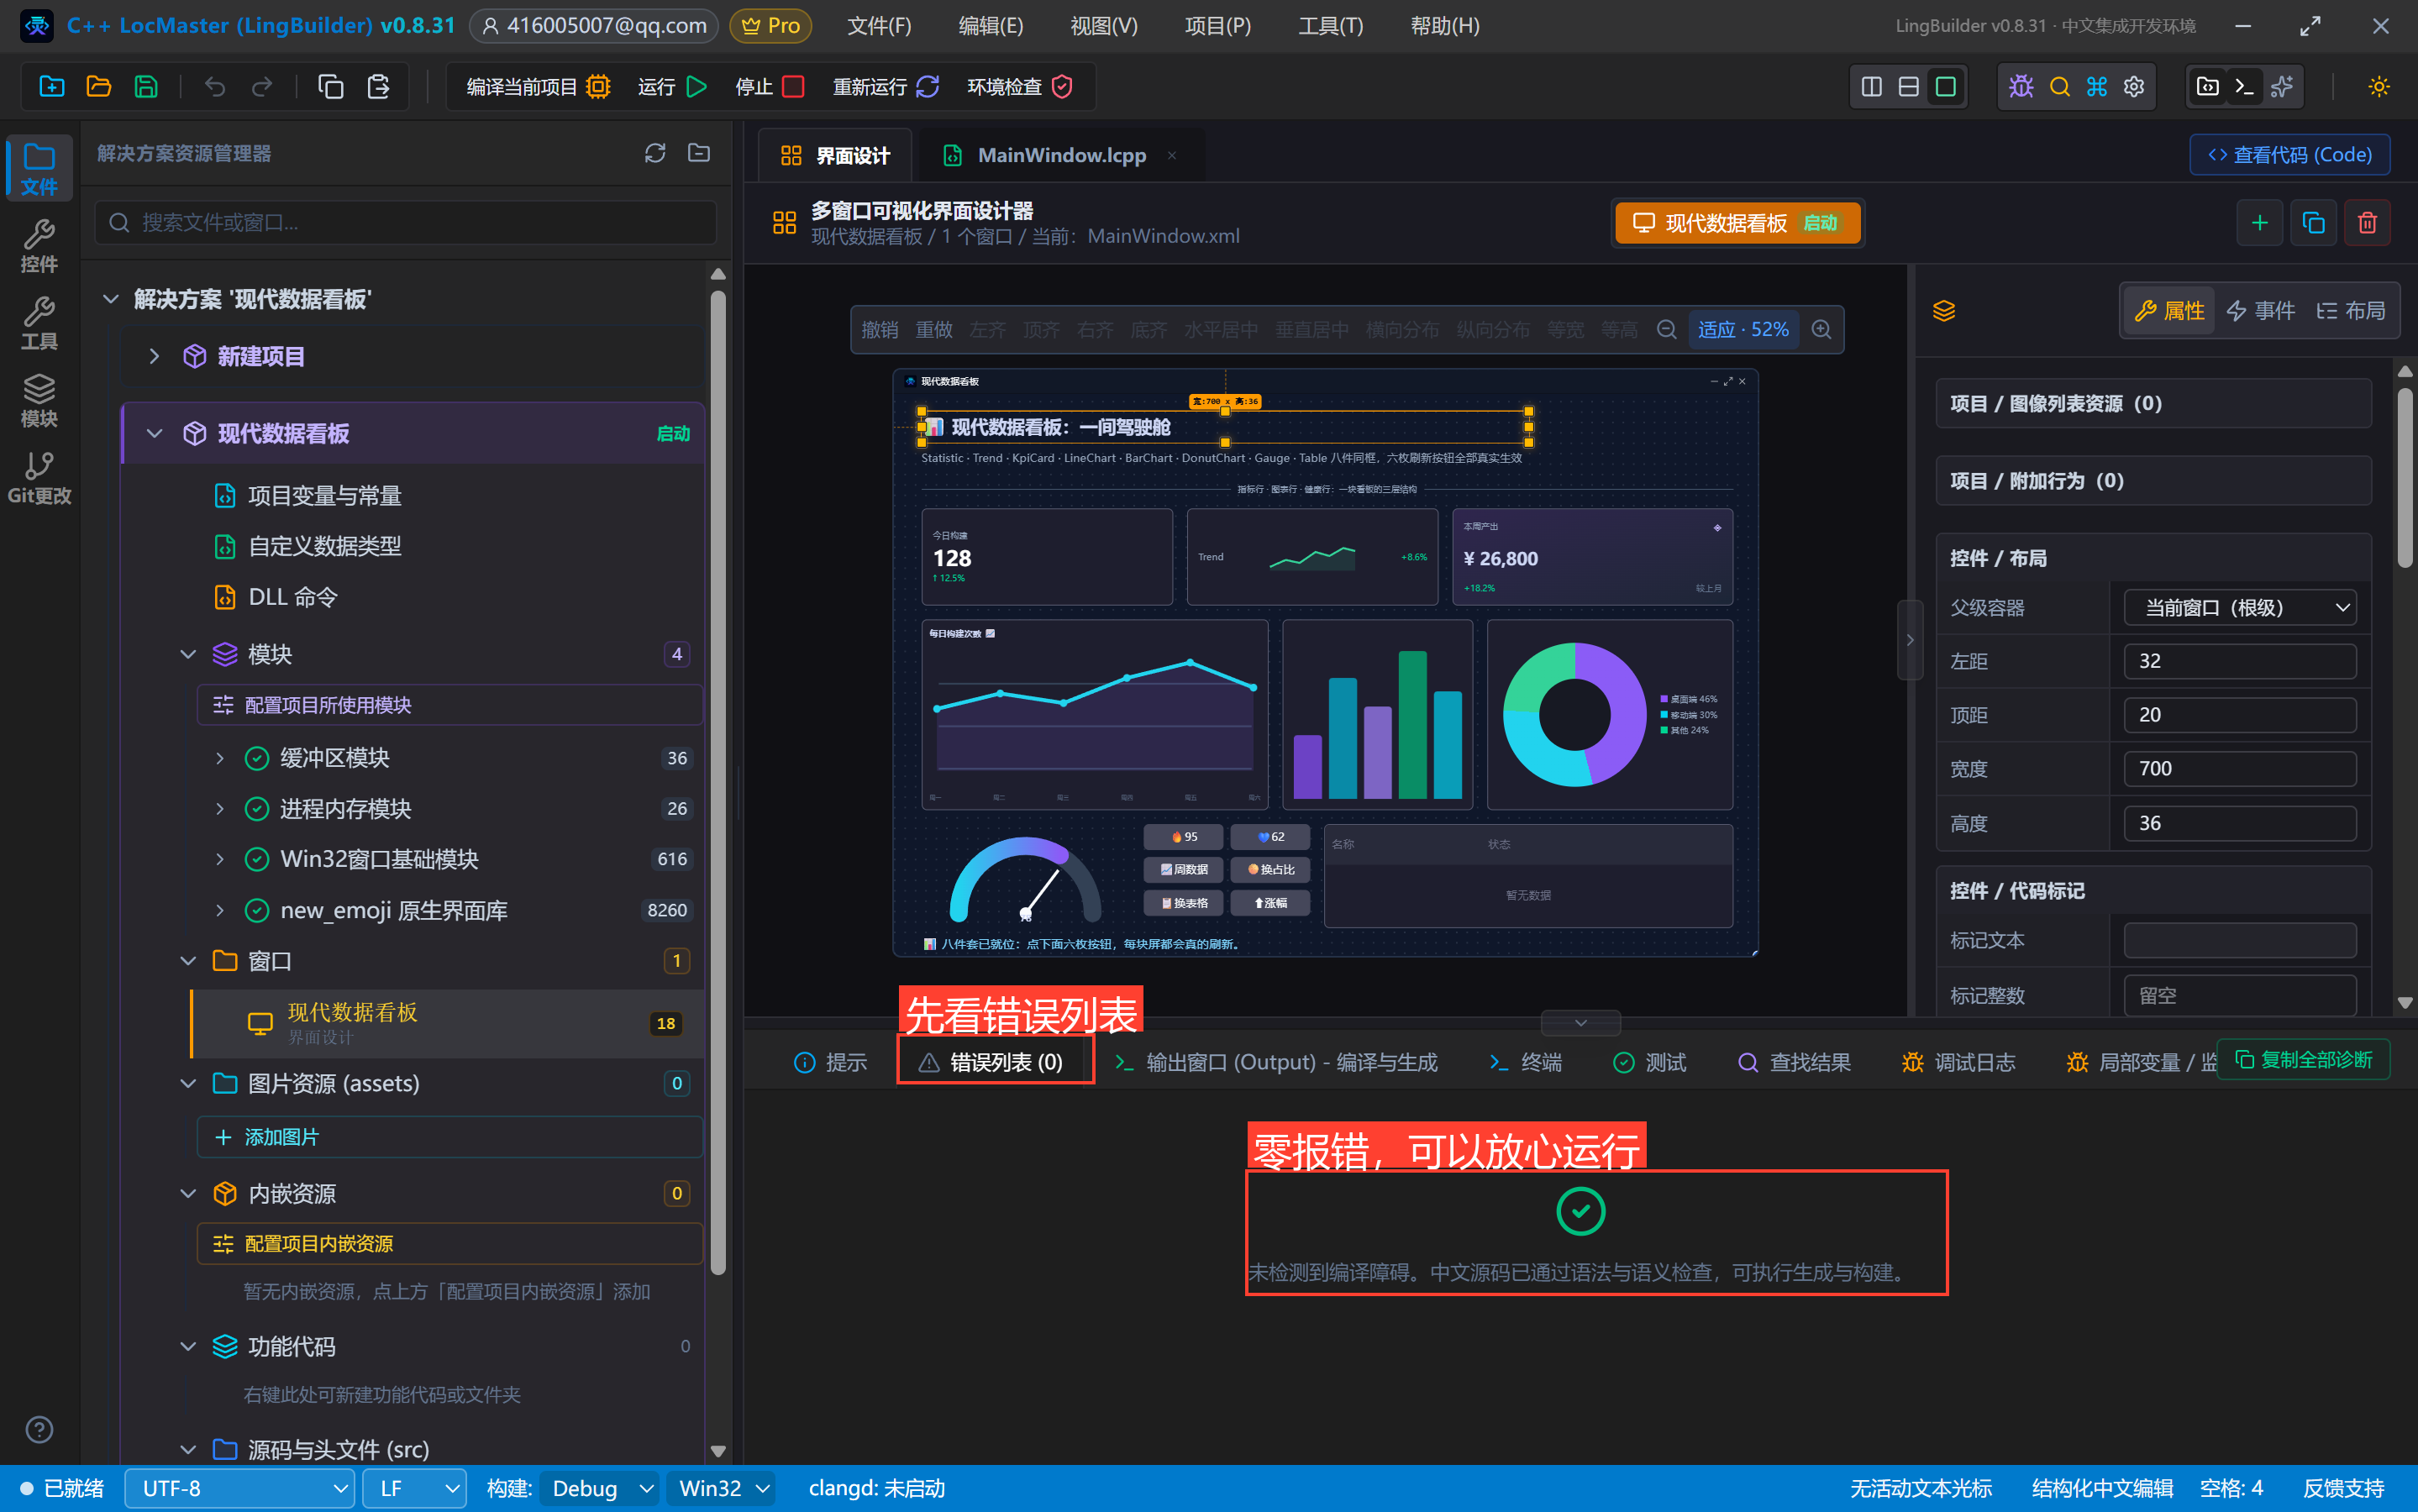
Task: Click the green plus add window button
Action: coord(2259,222)
